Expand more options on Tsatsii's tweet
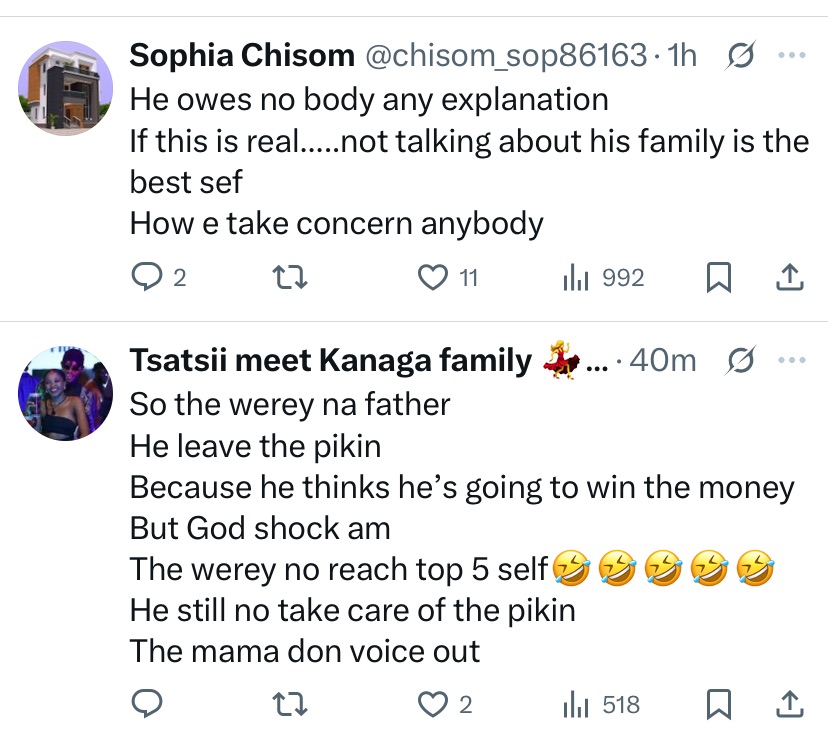 791,359
